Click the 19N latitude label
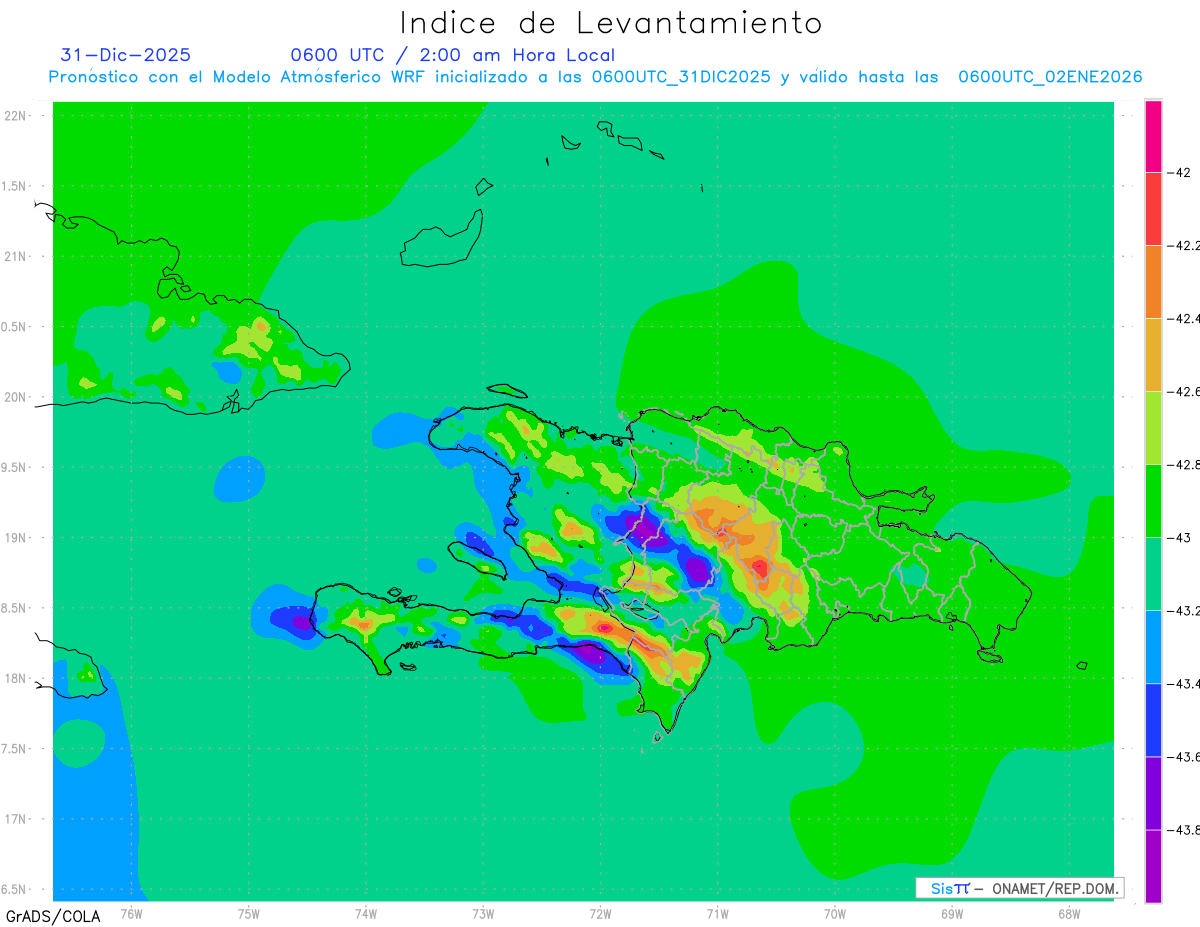 pyautogui.click(x=17, y=538)
